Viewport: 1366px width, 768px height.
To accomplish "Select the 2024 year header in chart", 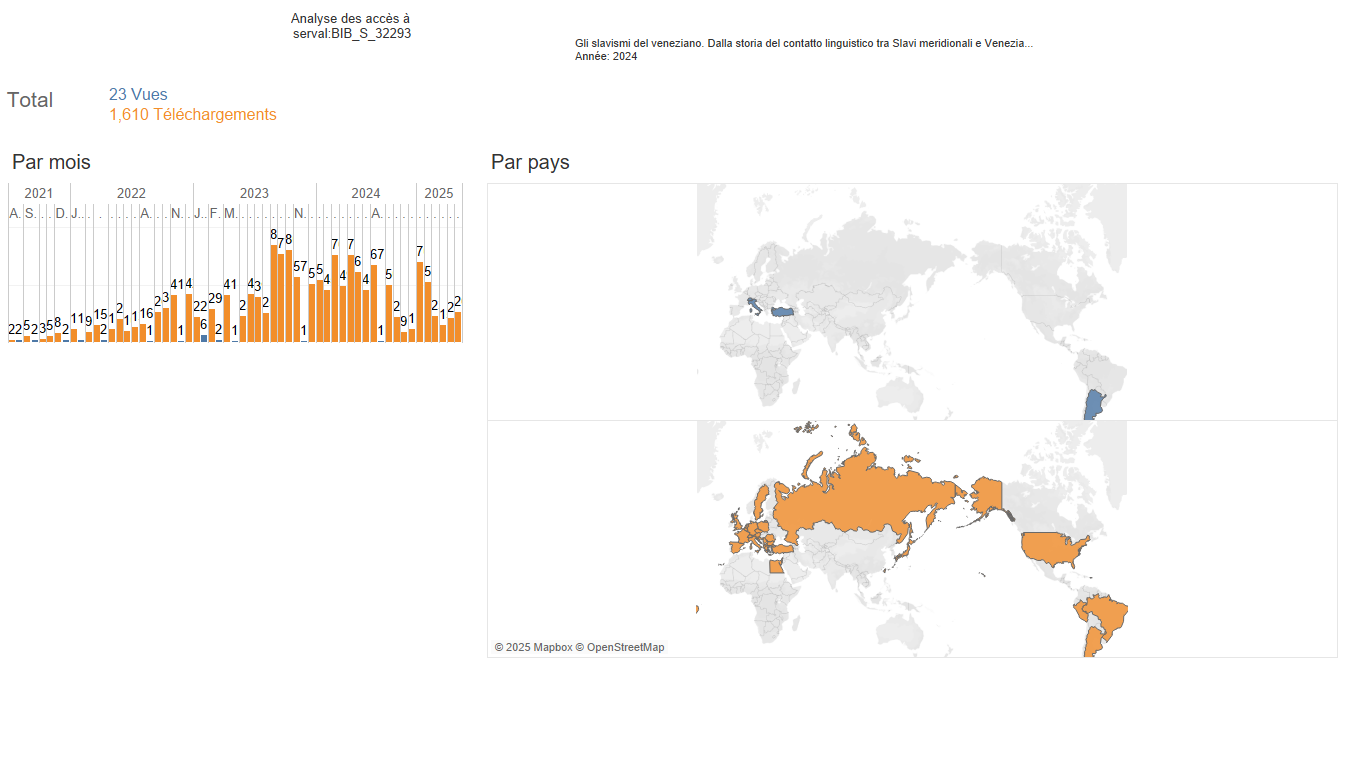I will click(366, 193).
